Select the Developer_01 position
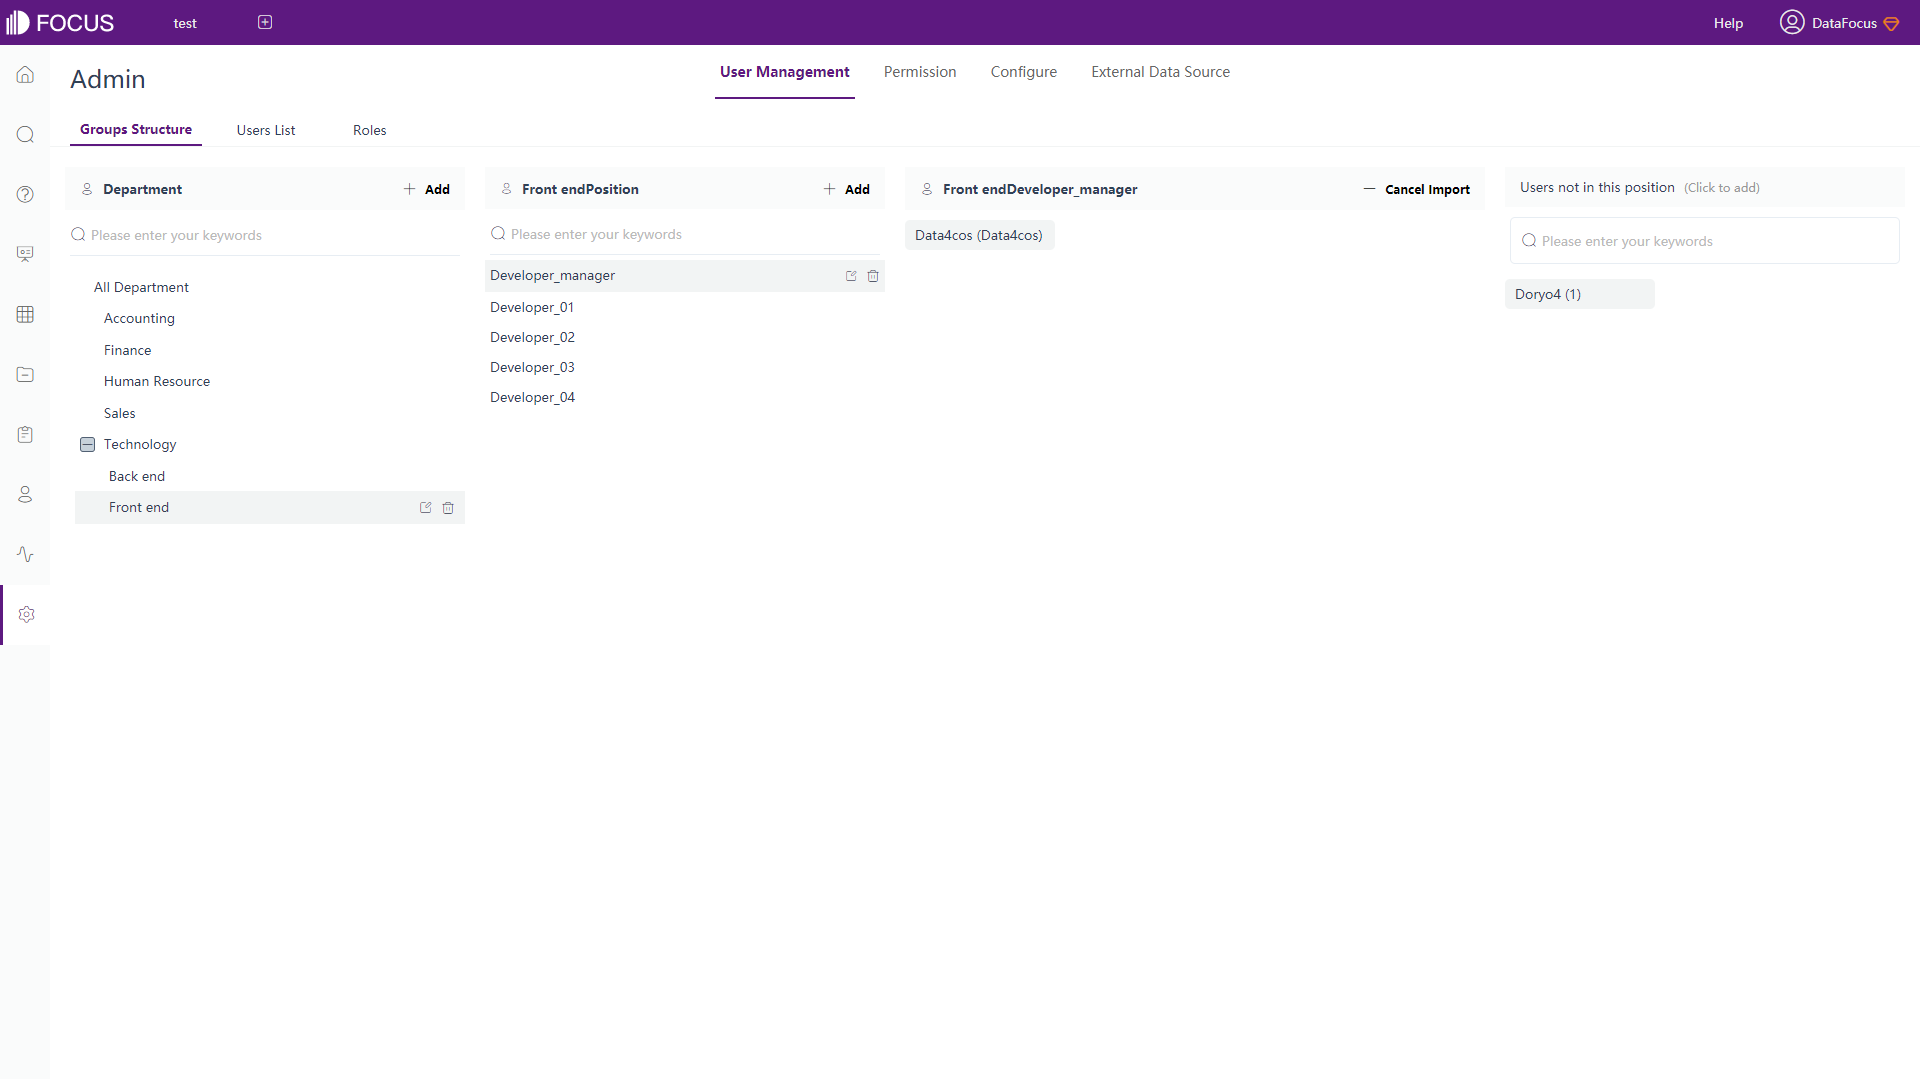 (532, 307)
